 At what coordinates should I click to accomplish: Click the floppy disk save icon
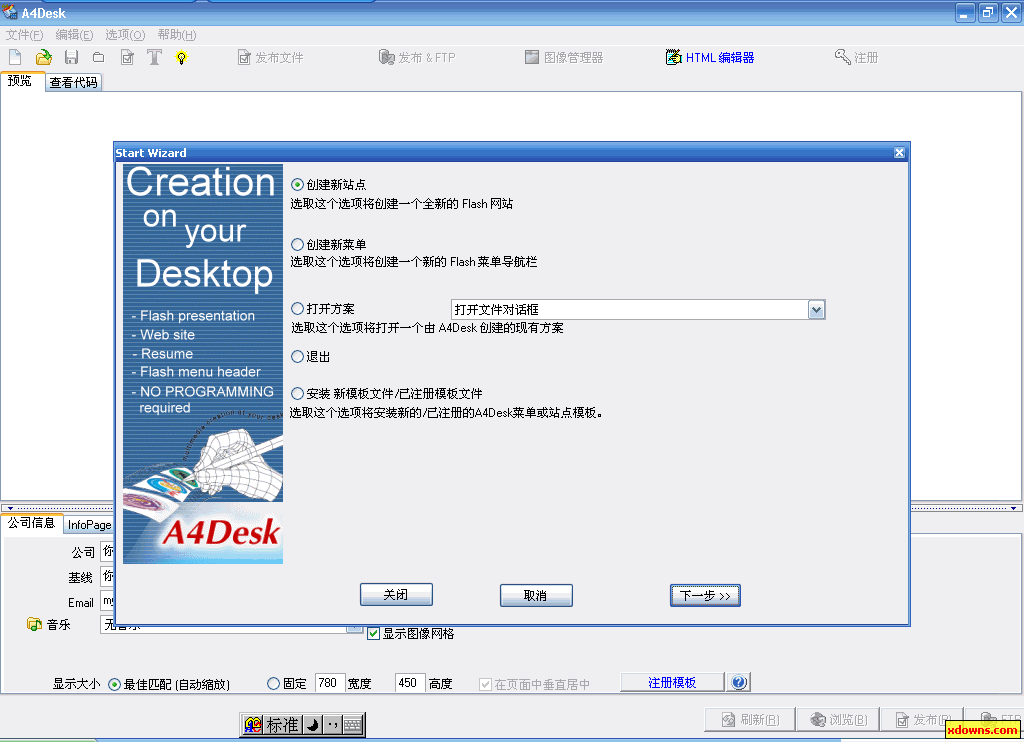click(x=71, y=57)
